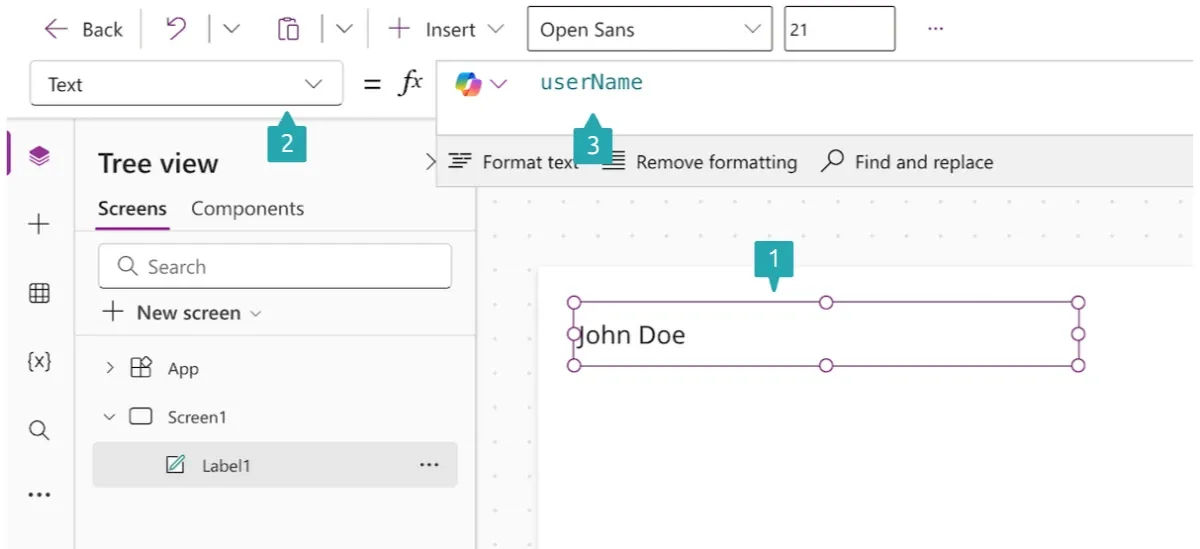The width and height of the screenshot is (1200, 549).
Task: Click the Search magnifier icon in sidebar
Action: [x=39, y=430]
